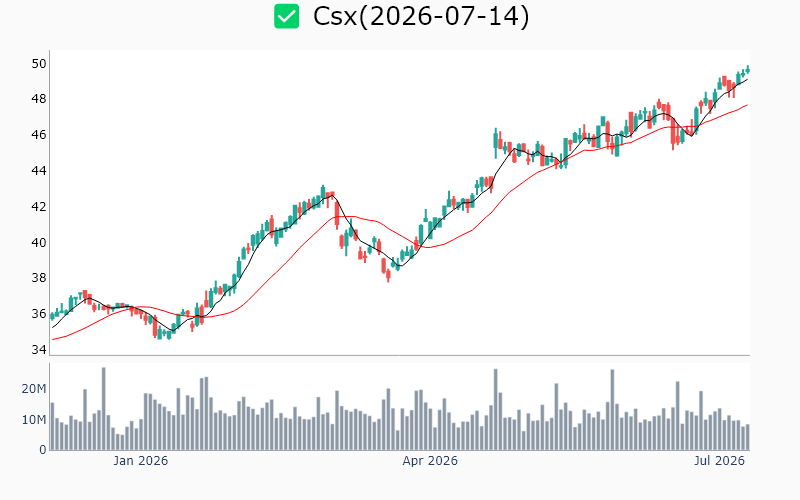Click the last green candlestick in July
Viewport: 800px width, 500px height.
(x=748, y=69)
